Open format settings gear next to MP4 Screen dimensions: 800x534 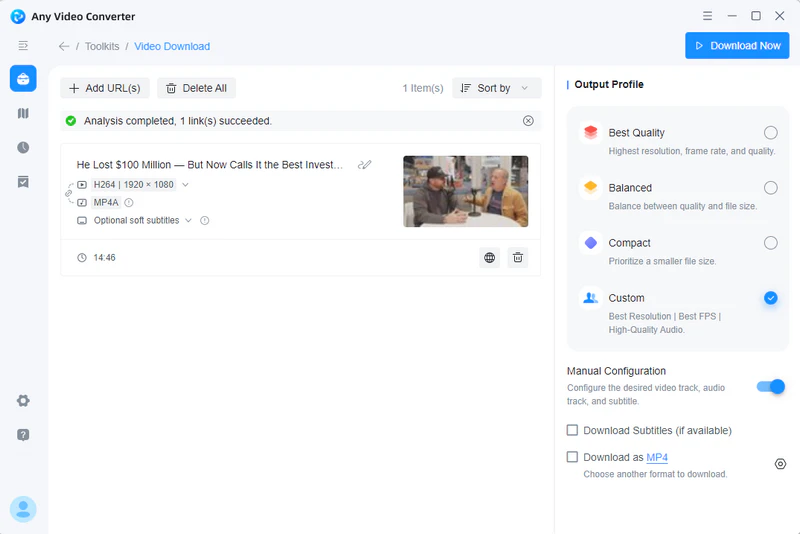pos(780,464)
